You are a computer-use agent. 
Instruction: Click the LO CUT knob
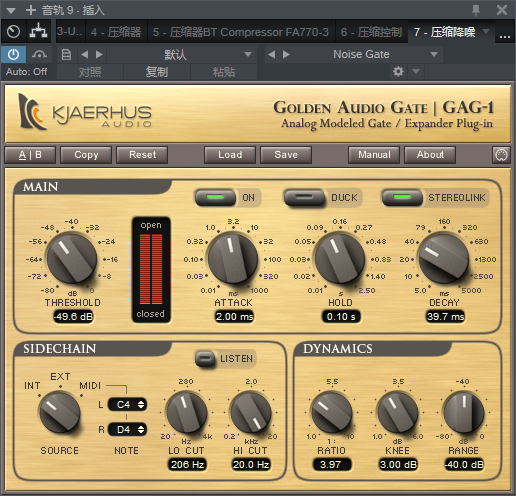coord(186,413)
